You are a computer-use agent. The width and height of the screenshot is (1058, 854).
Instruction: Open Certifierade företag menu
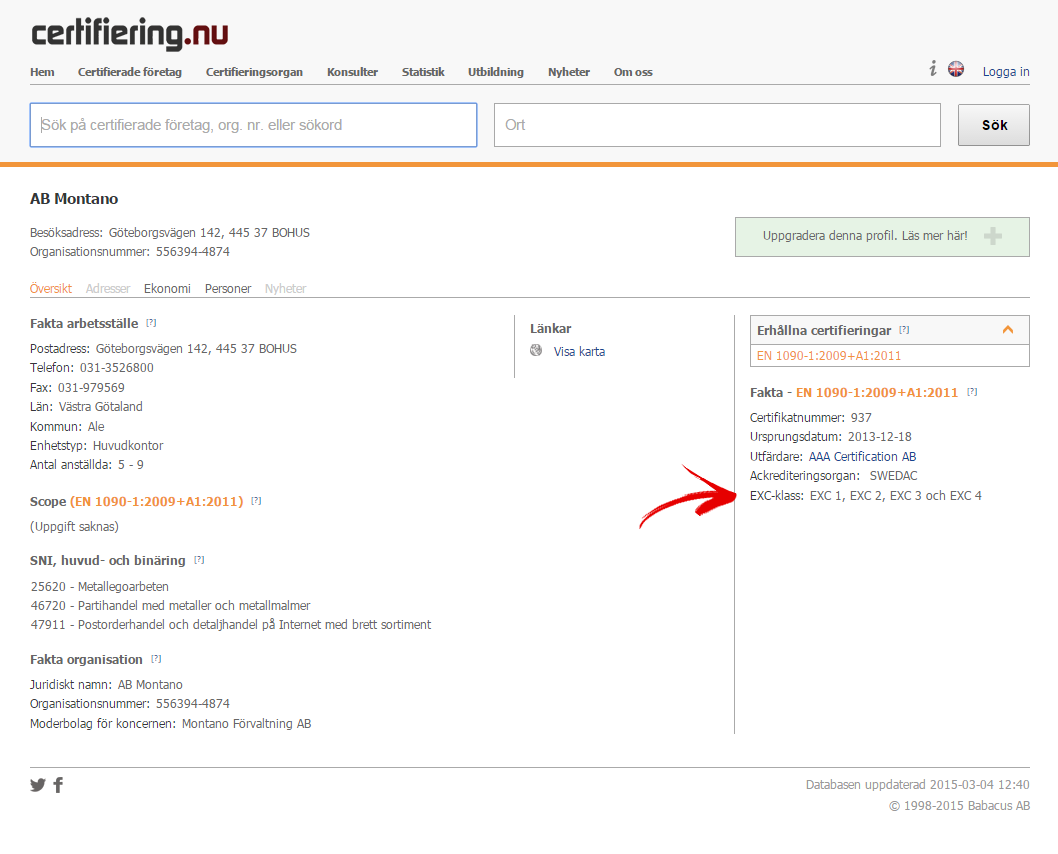[x=130, y=72]
